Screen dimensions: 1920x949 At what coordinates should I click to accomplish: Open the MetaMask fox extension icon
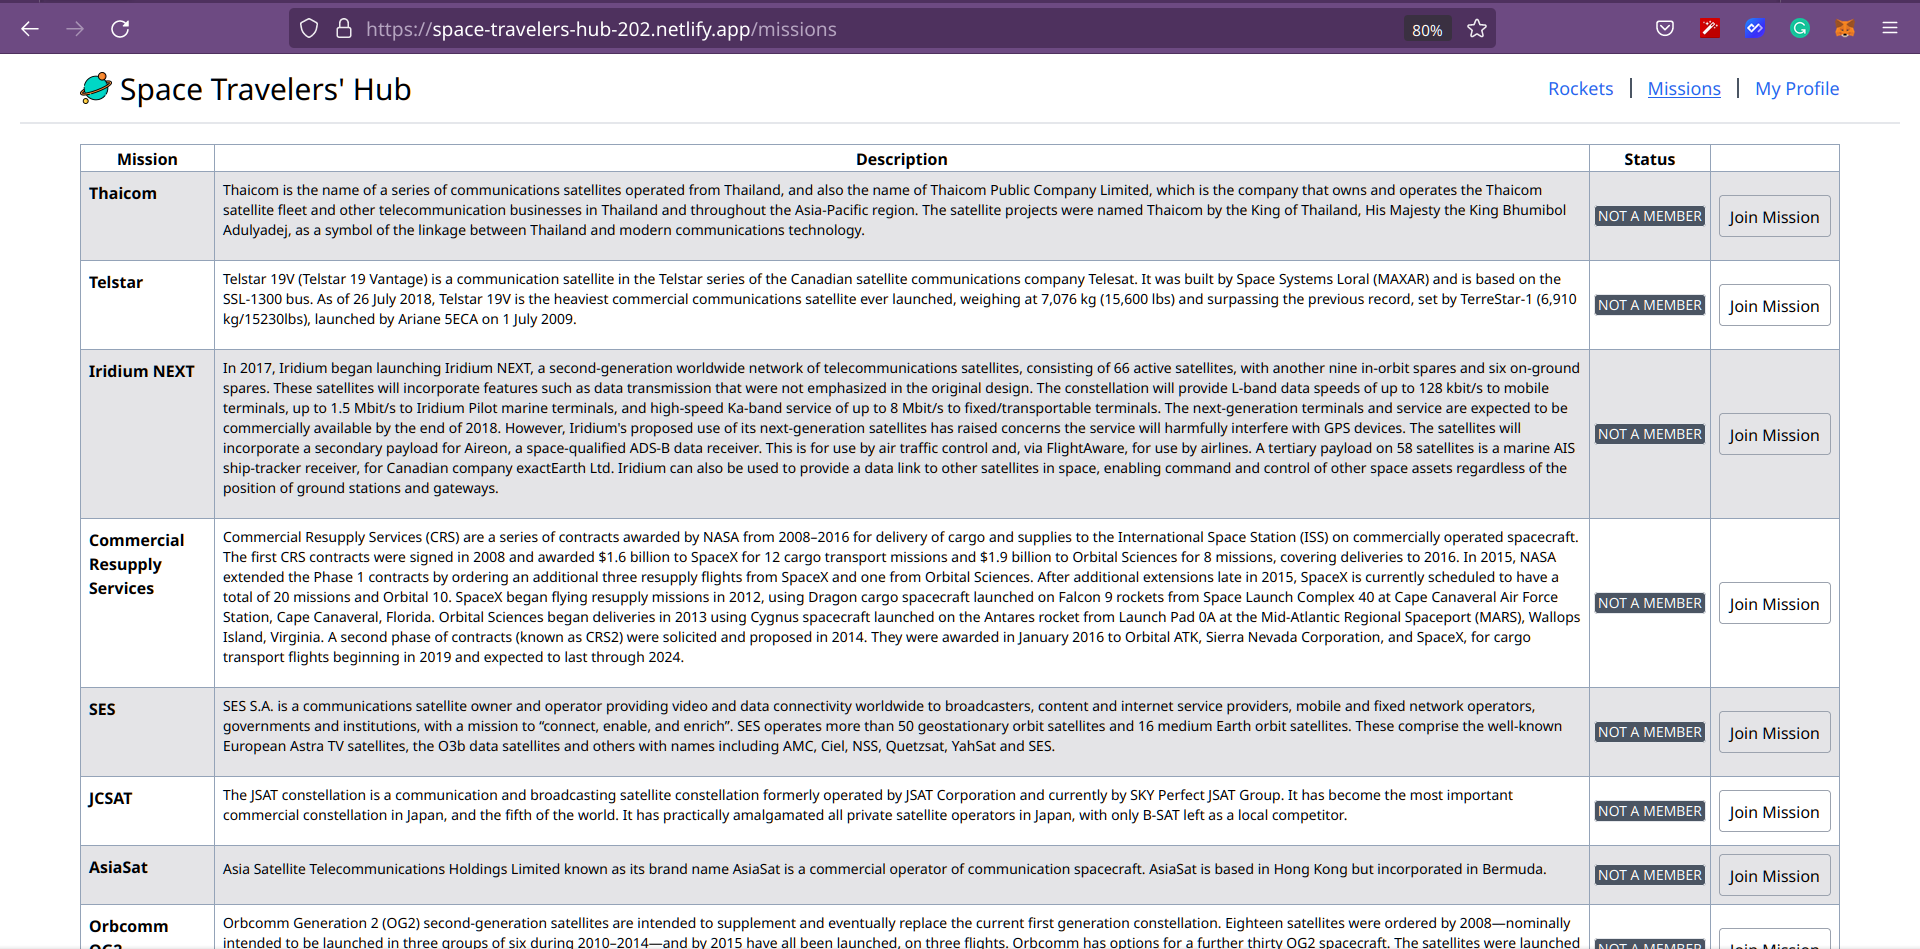1845,29
